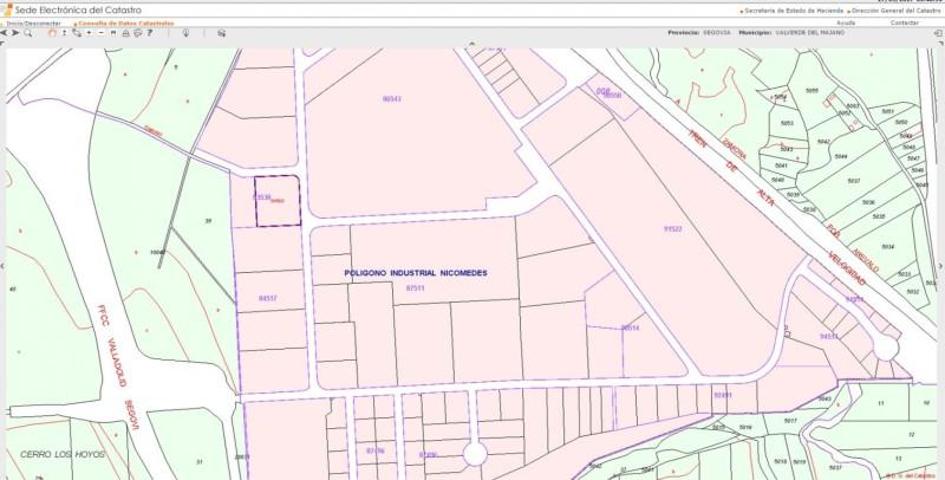Click the printer icon to print map
Image resolution: width=945 pixels, height=480 pixels.
pos(125,33)
